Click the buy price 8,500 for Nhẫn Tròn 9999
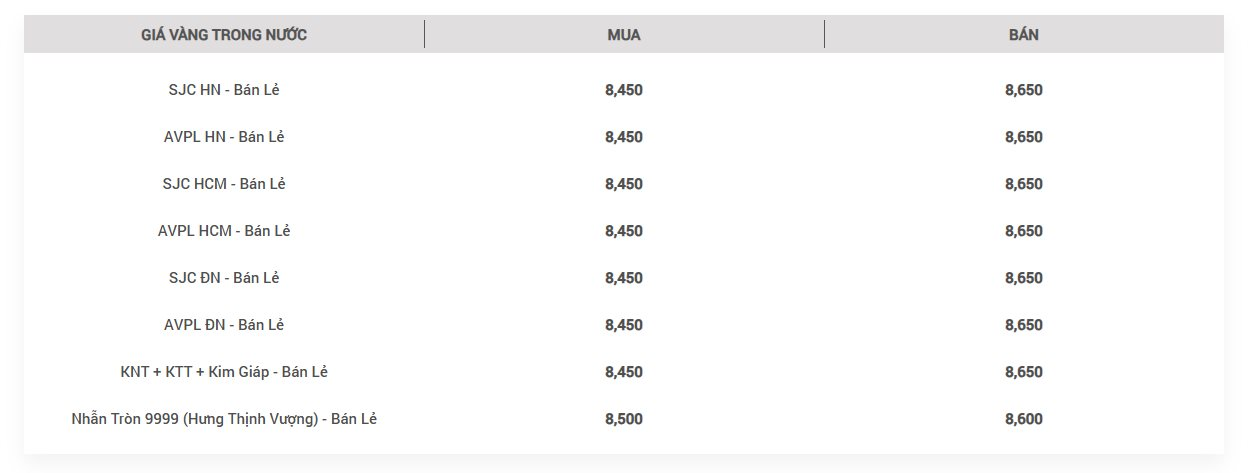Viewport: 1248px width, 473px height. [624, 419]
